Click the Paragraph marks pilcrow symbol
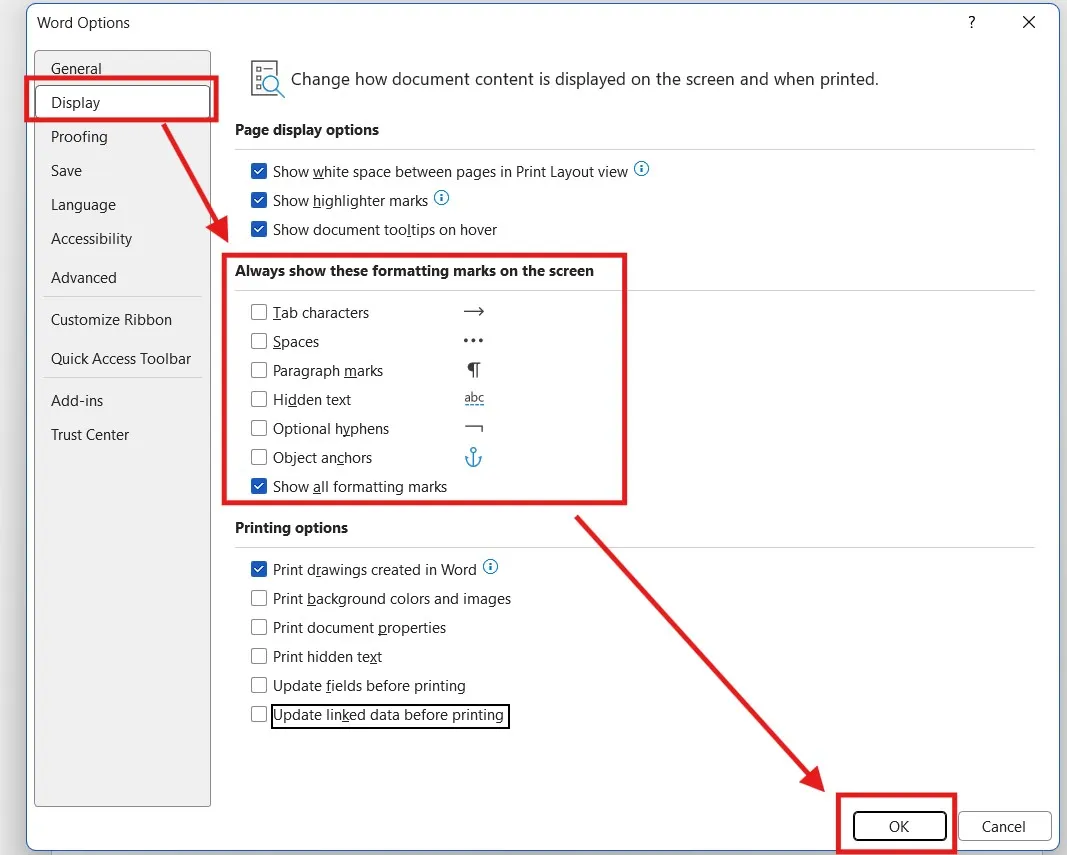The height and width of the screenshot is (855, 1067). [x=474, y=370]
